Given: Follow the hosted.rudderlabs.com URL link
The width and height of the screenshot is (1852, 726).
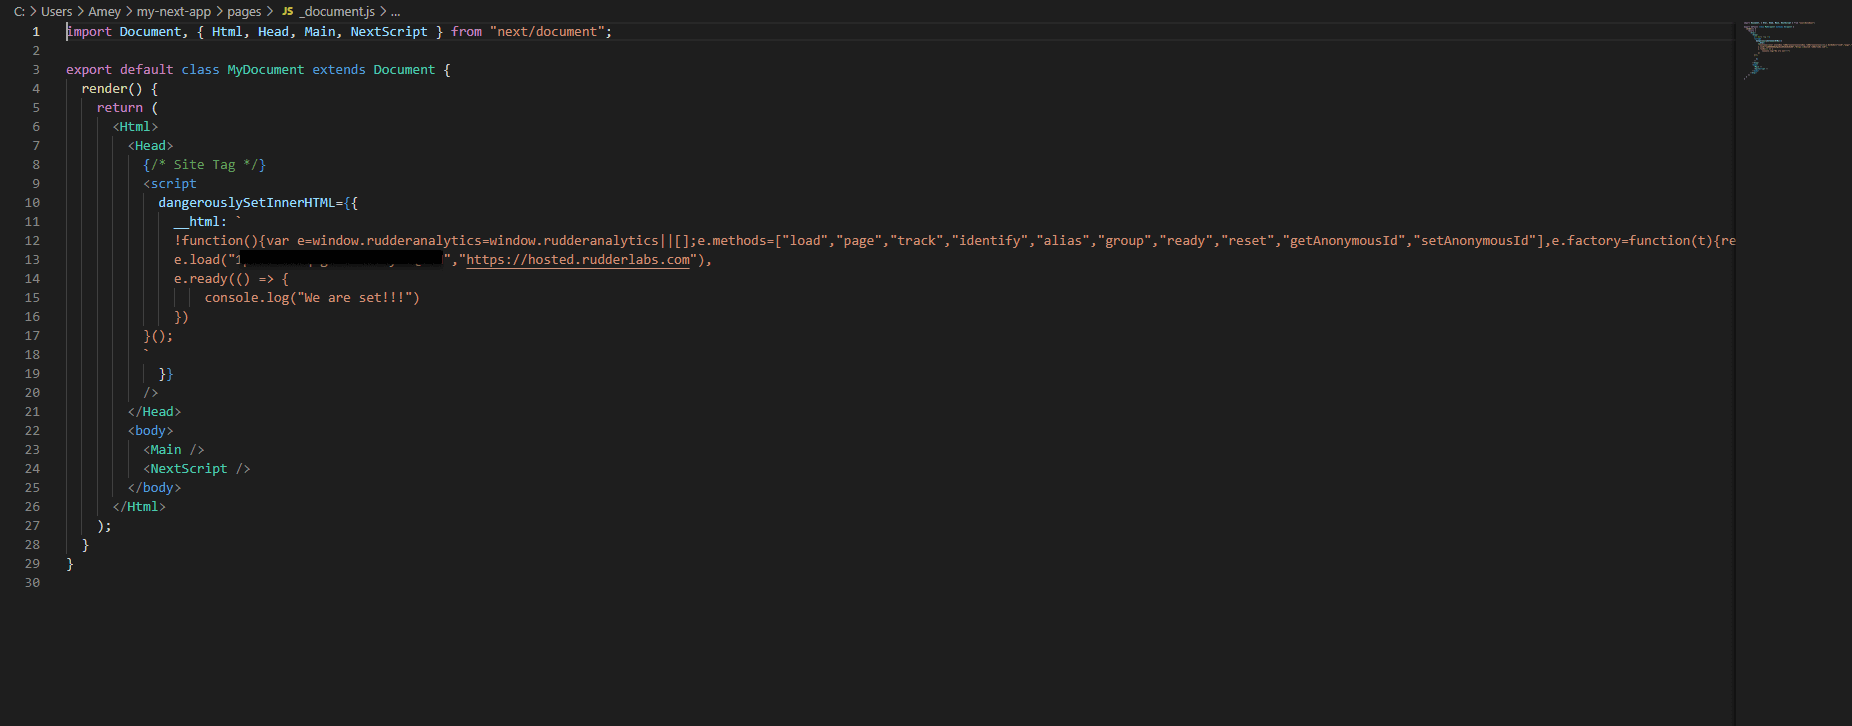Looking at the screenshot, I should pos(578,260).
